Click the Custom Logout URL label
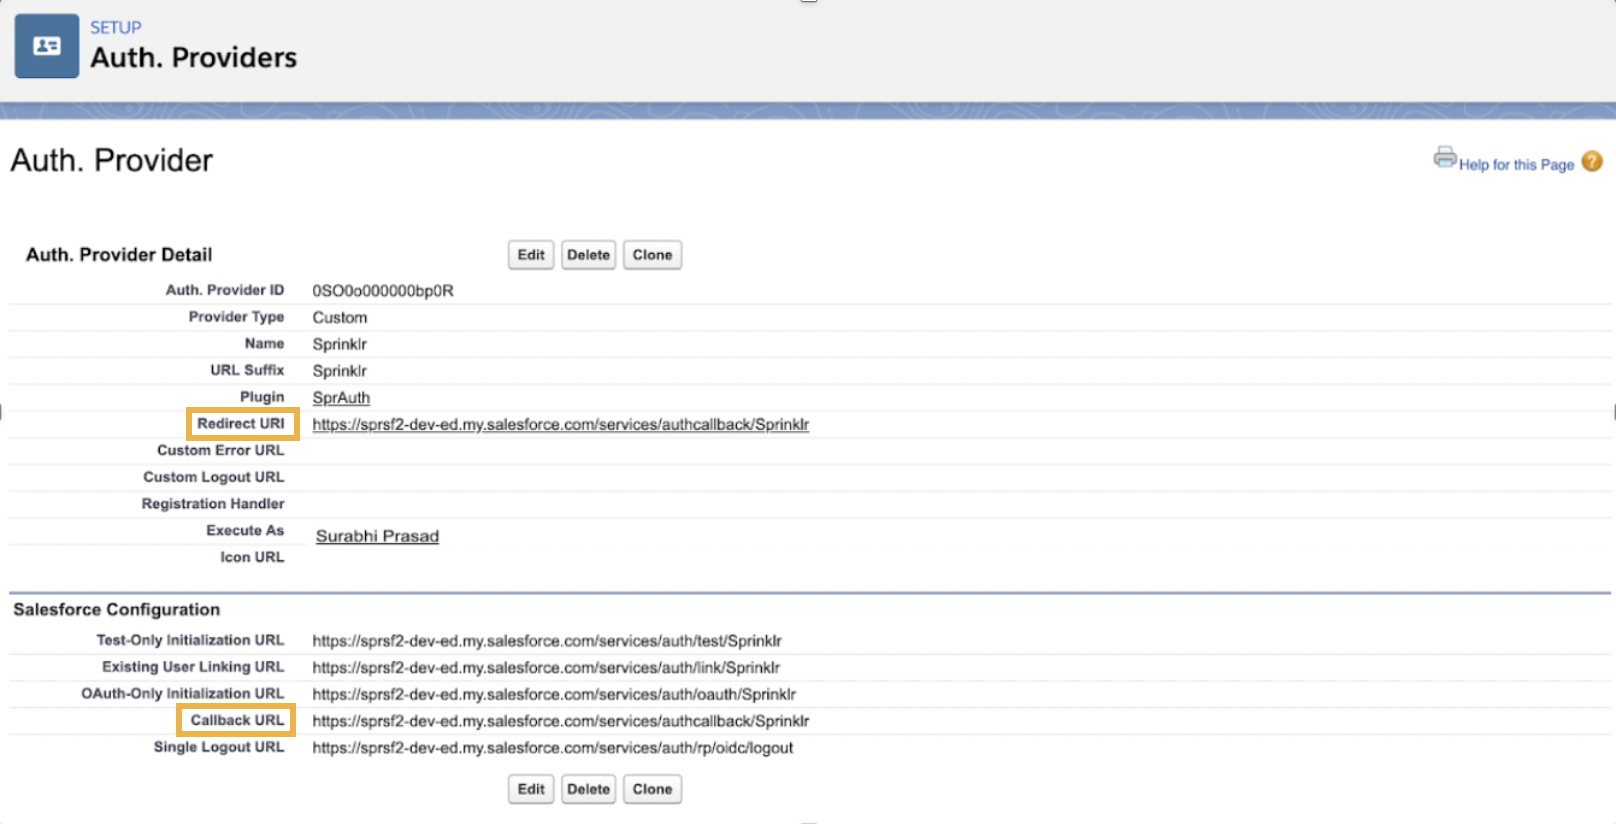Image resolution: width=1616 pixels, height=824 pixels. pos(213,477)
